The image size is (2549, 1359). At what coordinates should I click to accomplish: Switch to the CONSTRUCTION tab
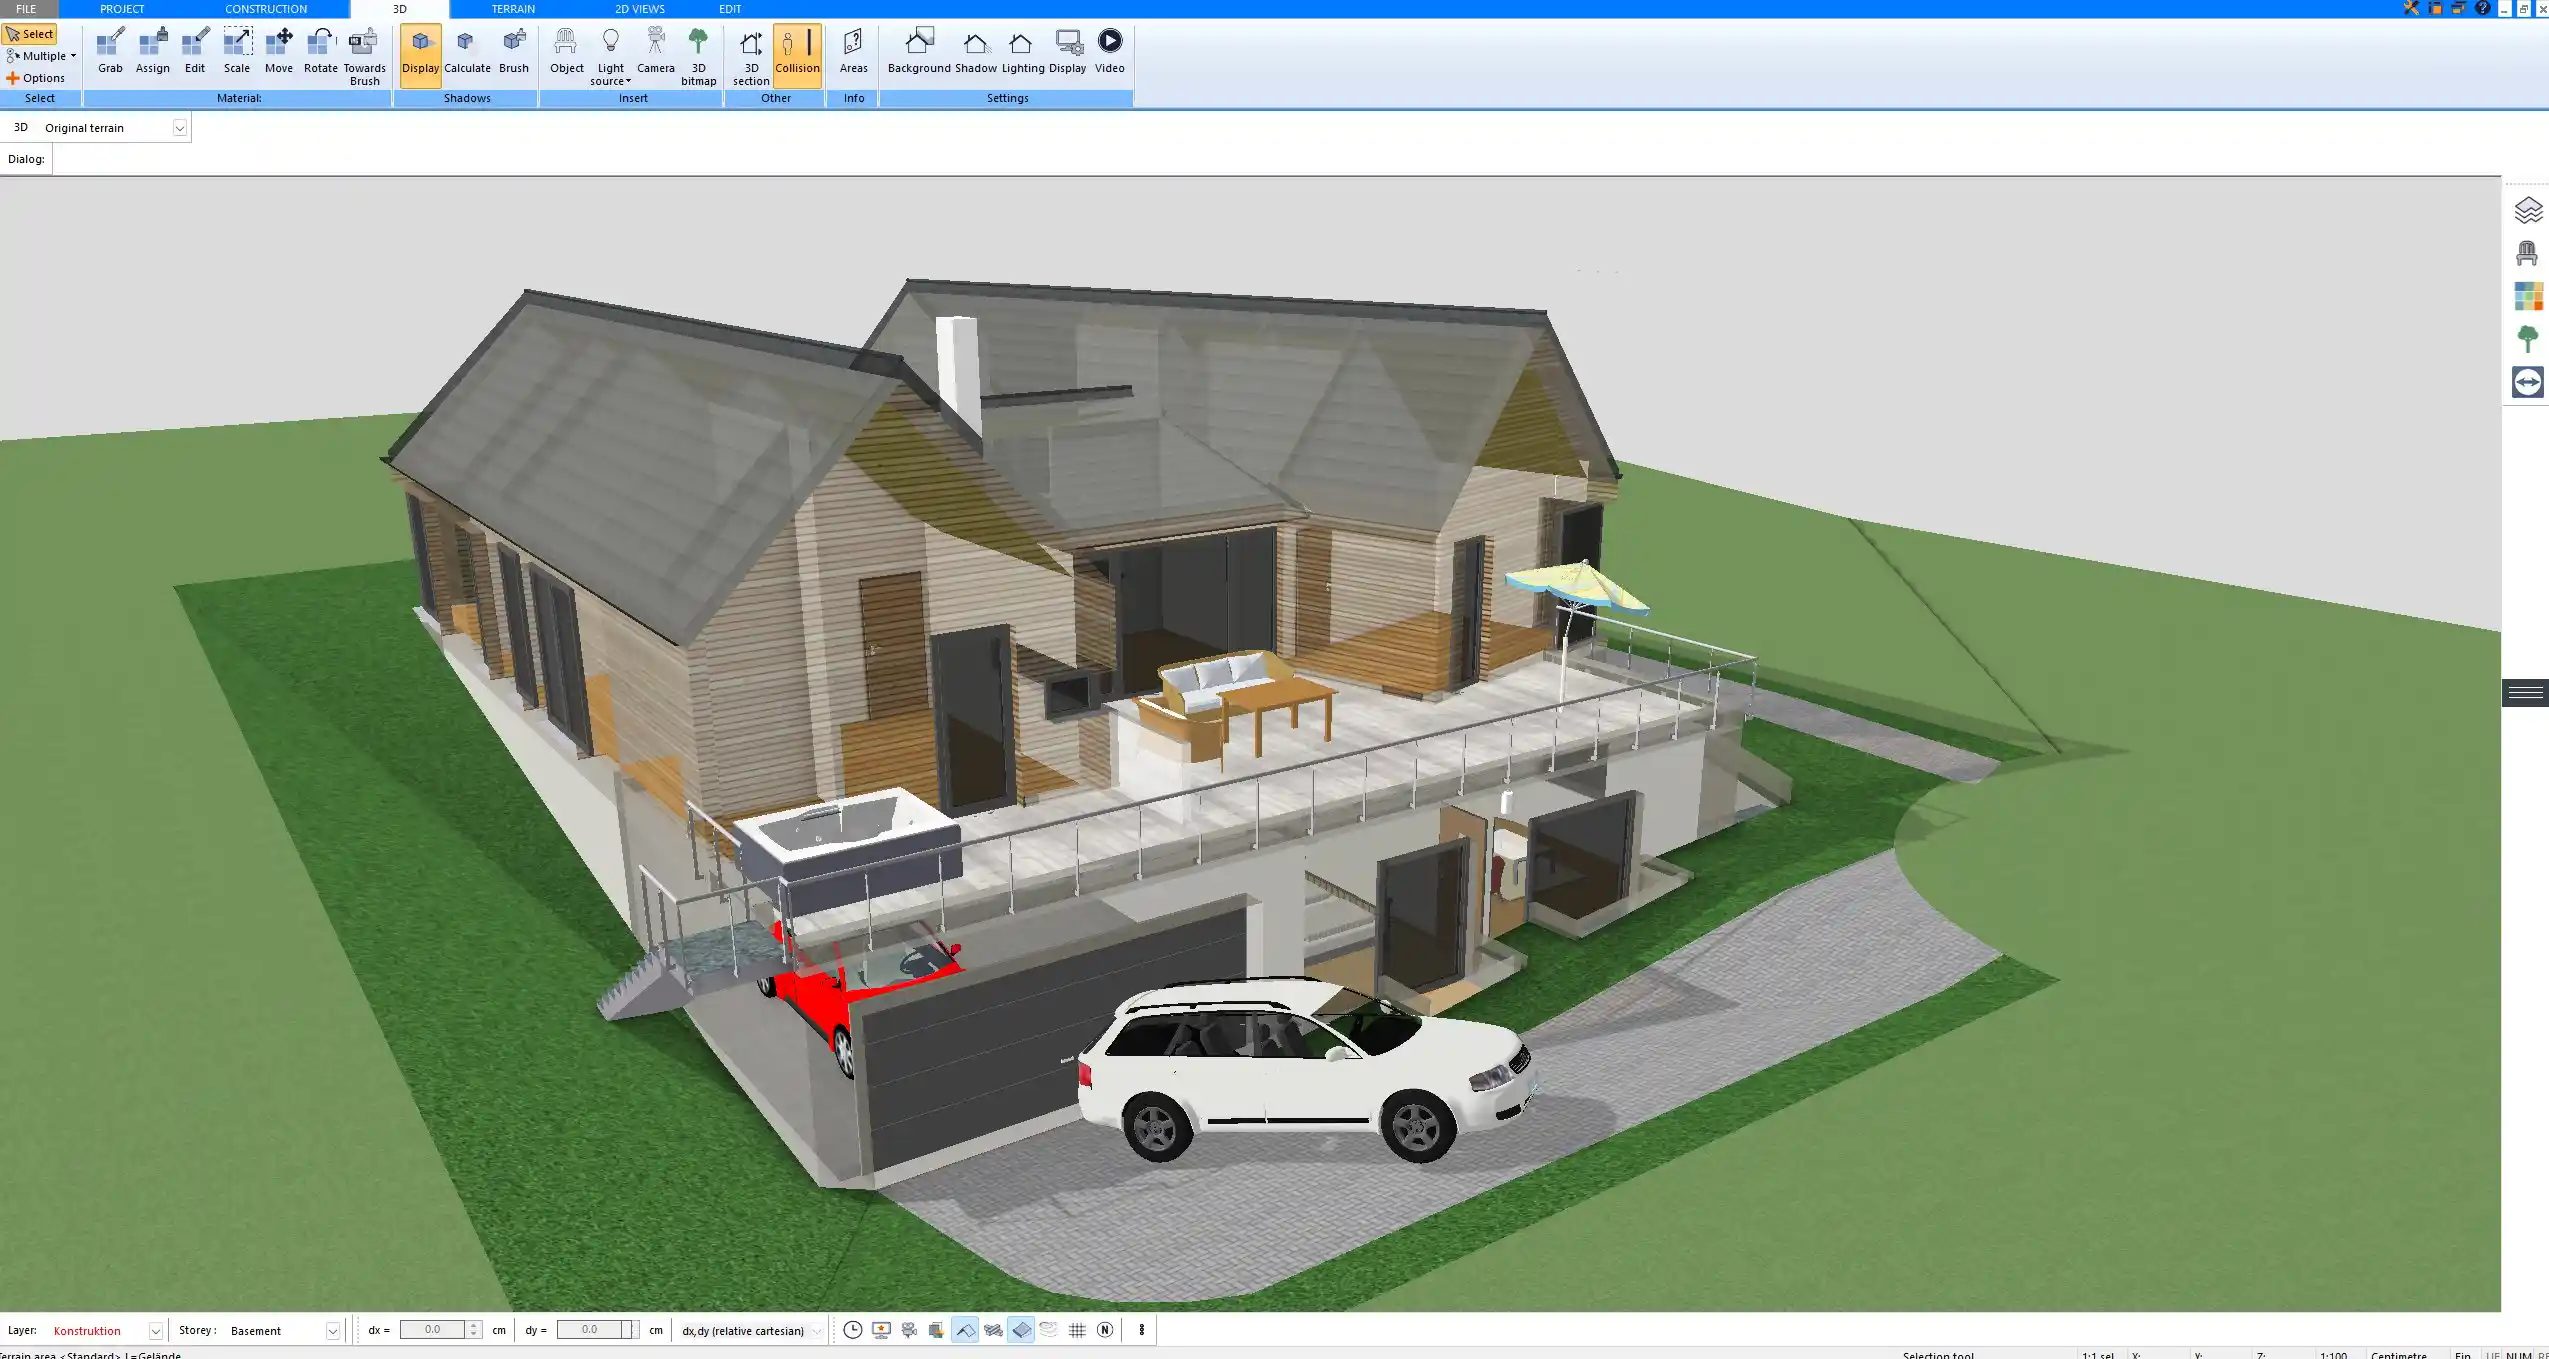tap(266, 8)
